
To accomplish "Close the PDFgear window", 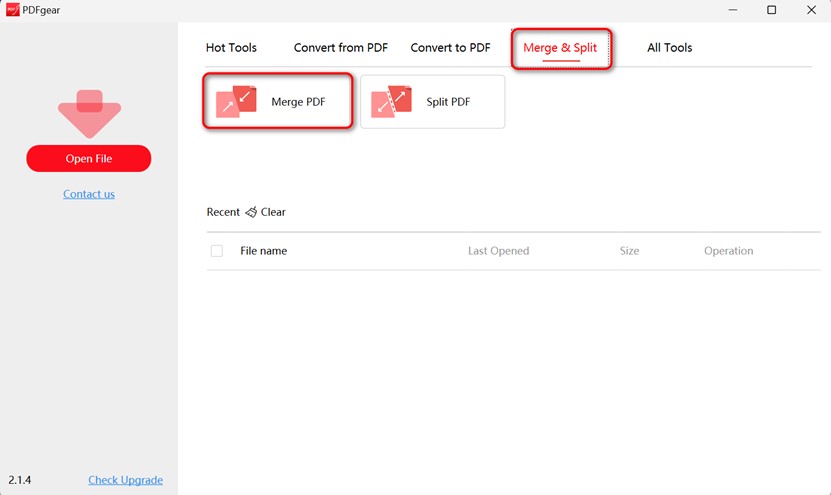I will [x=811, y=10].
